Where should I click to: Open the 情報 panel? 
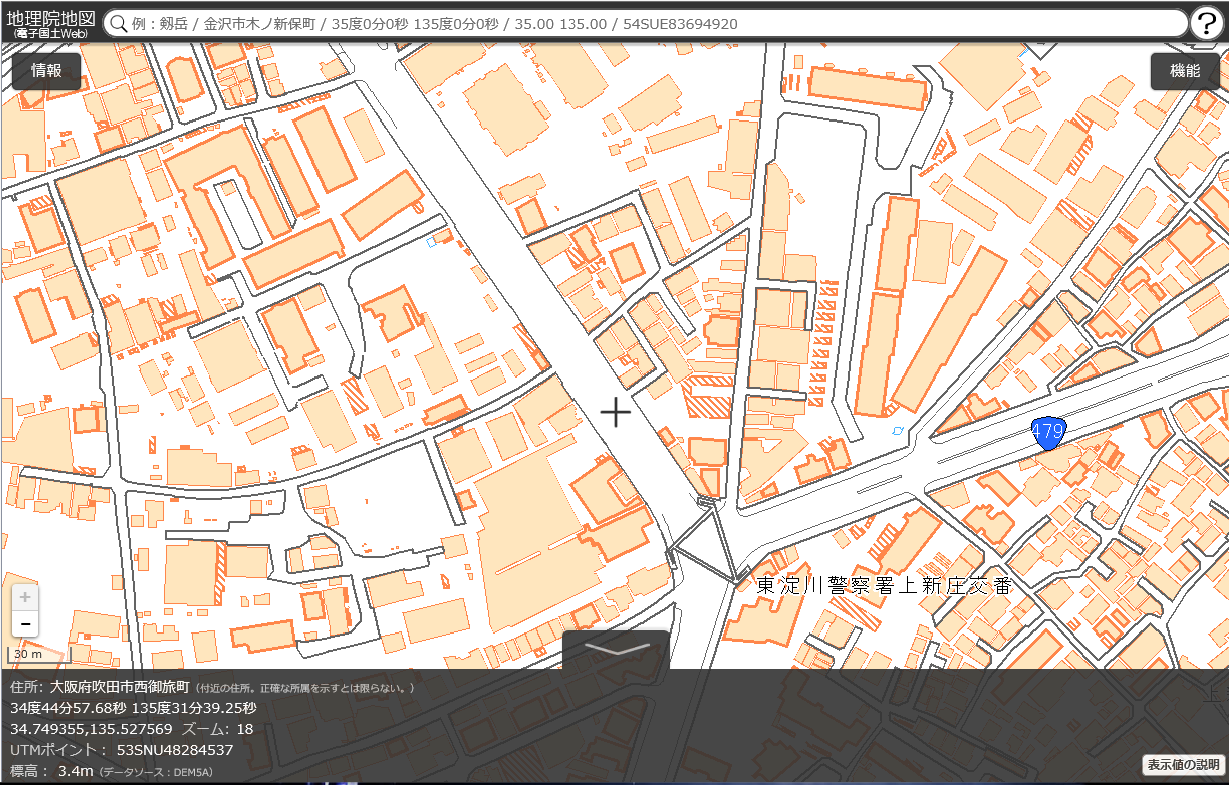point(46,71)
